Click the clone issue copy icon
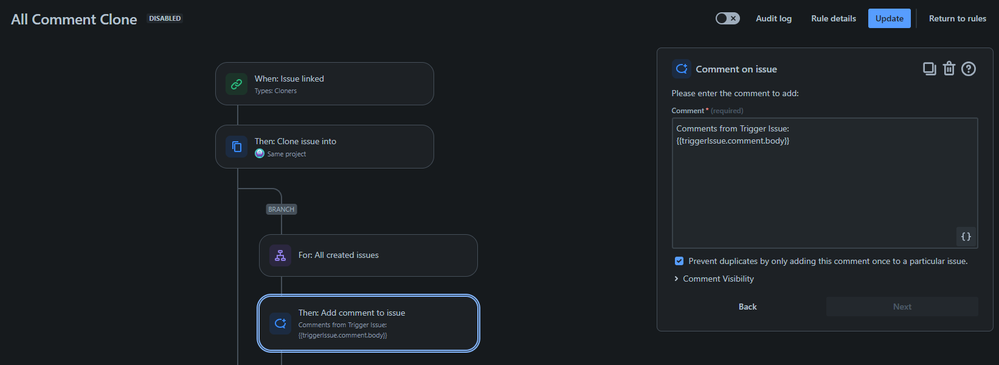This screenshot has width=999, height=365. (x=236, y=147)
